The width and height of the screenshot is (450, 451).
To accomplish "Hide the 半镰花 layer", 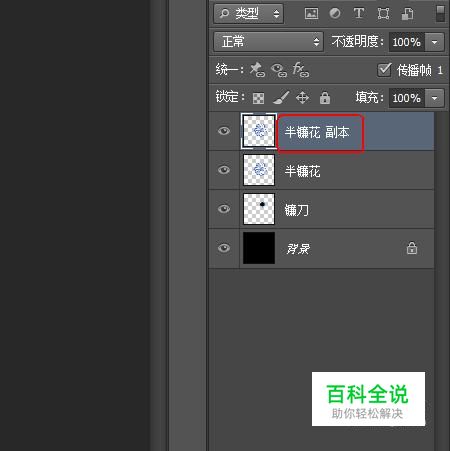I will [x=224, y=170].
